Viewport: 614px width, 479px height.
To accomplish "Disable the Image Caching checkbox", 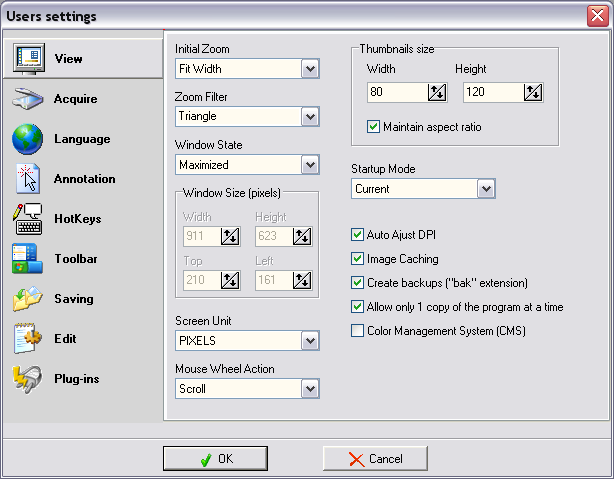I will [357, 259].
